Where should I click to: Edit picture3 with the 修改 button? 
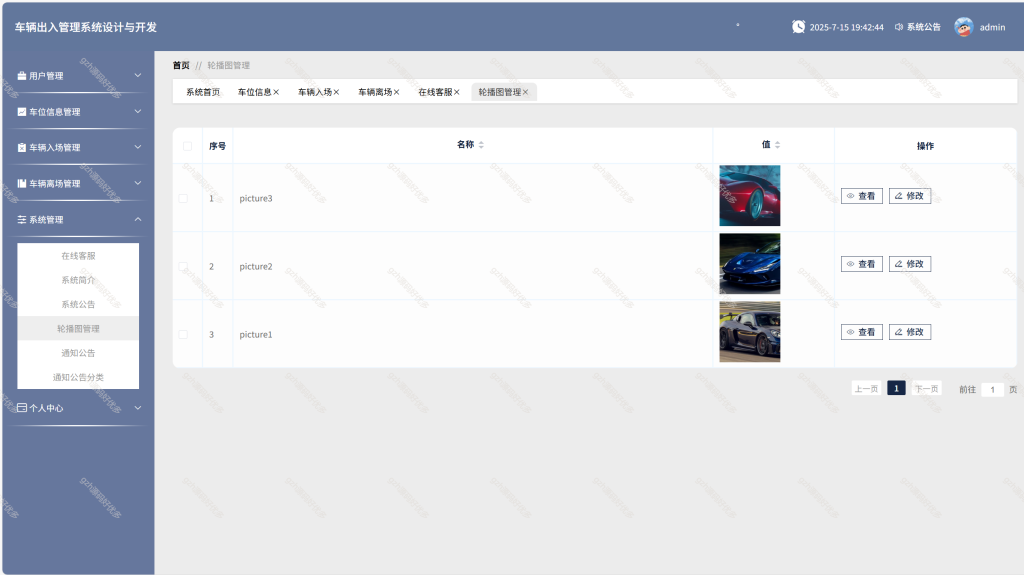[x=910, y=196]
